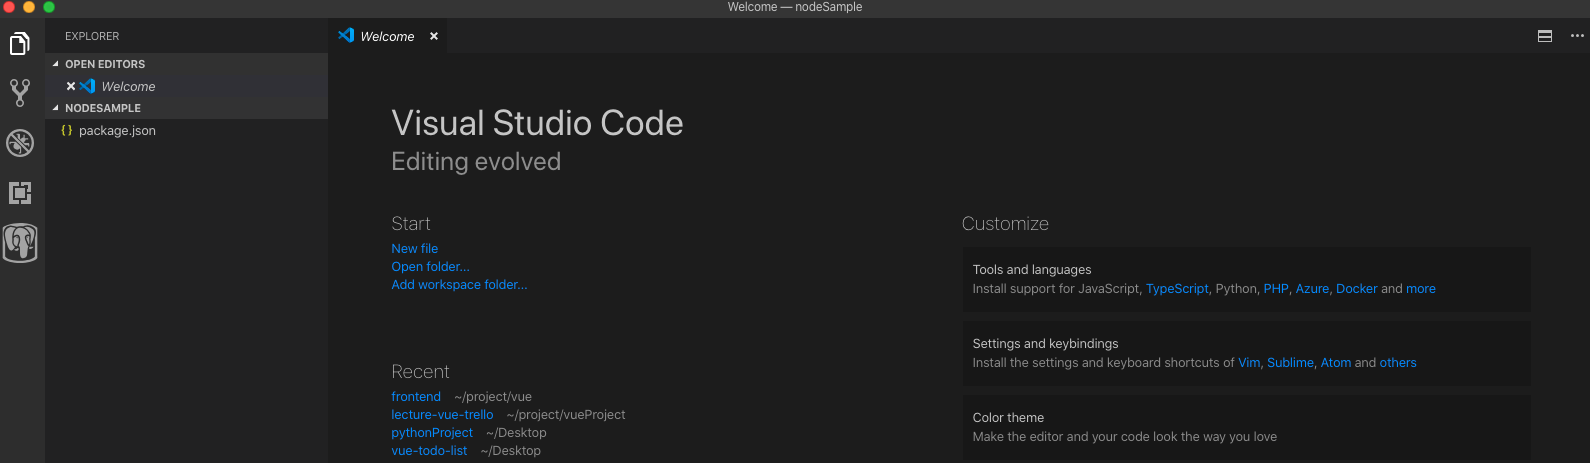Viewport: 1590px width, 463px height.
Task: Open the Source Control view
Action: pos(20,93)
